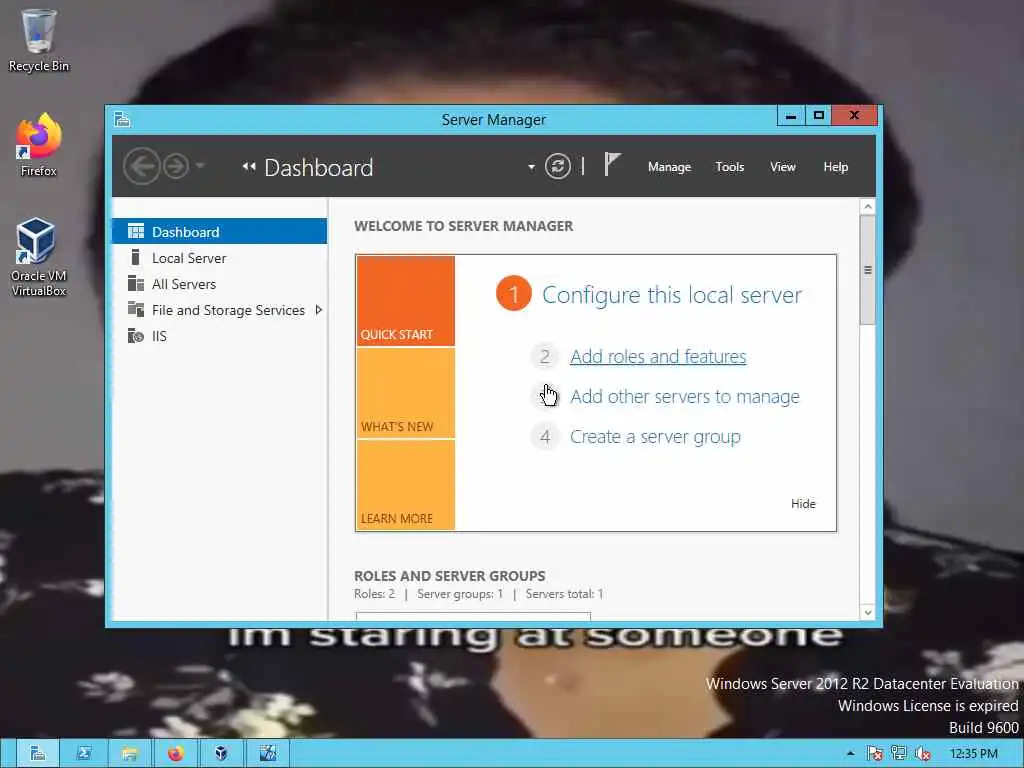The image size is (1024, 768).
Task: Open Windows PowerShell from the taskbar
Action: coord(84,754)
